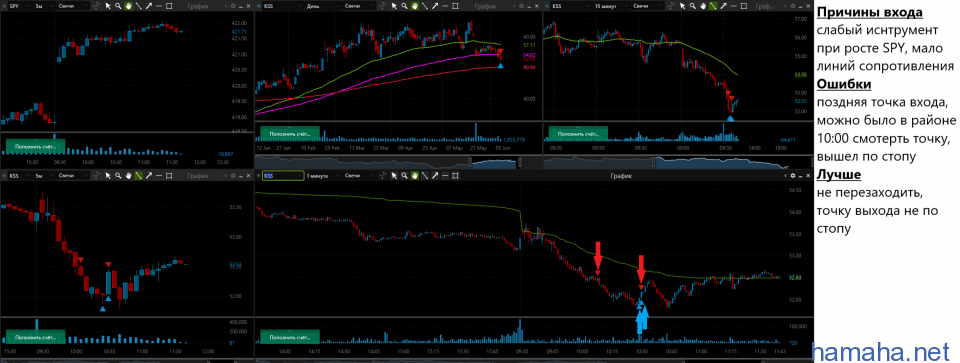Click the KSS ticker input in 1-minute chart
This screenshot has height=363, width=960.
(x=283, y=176)
